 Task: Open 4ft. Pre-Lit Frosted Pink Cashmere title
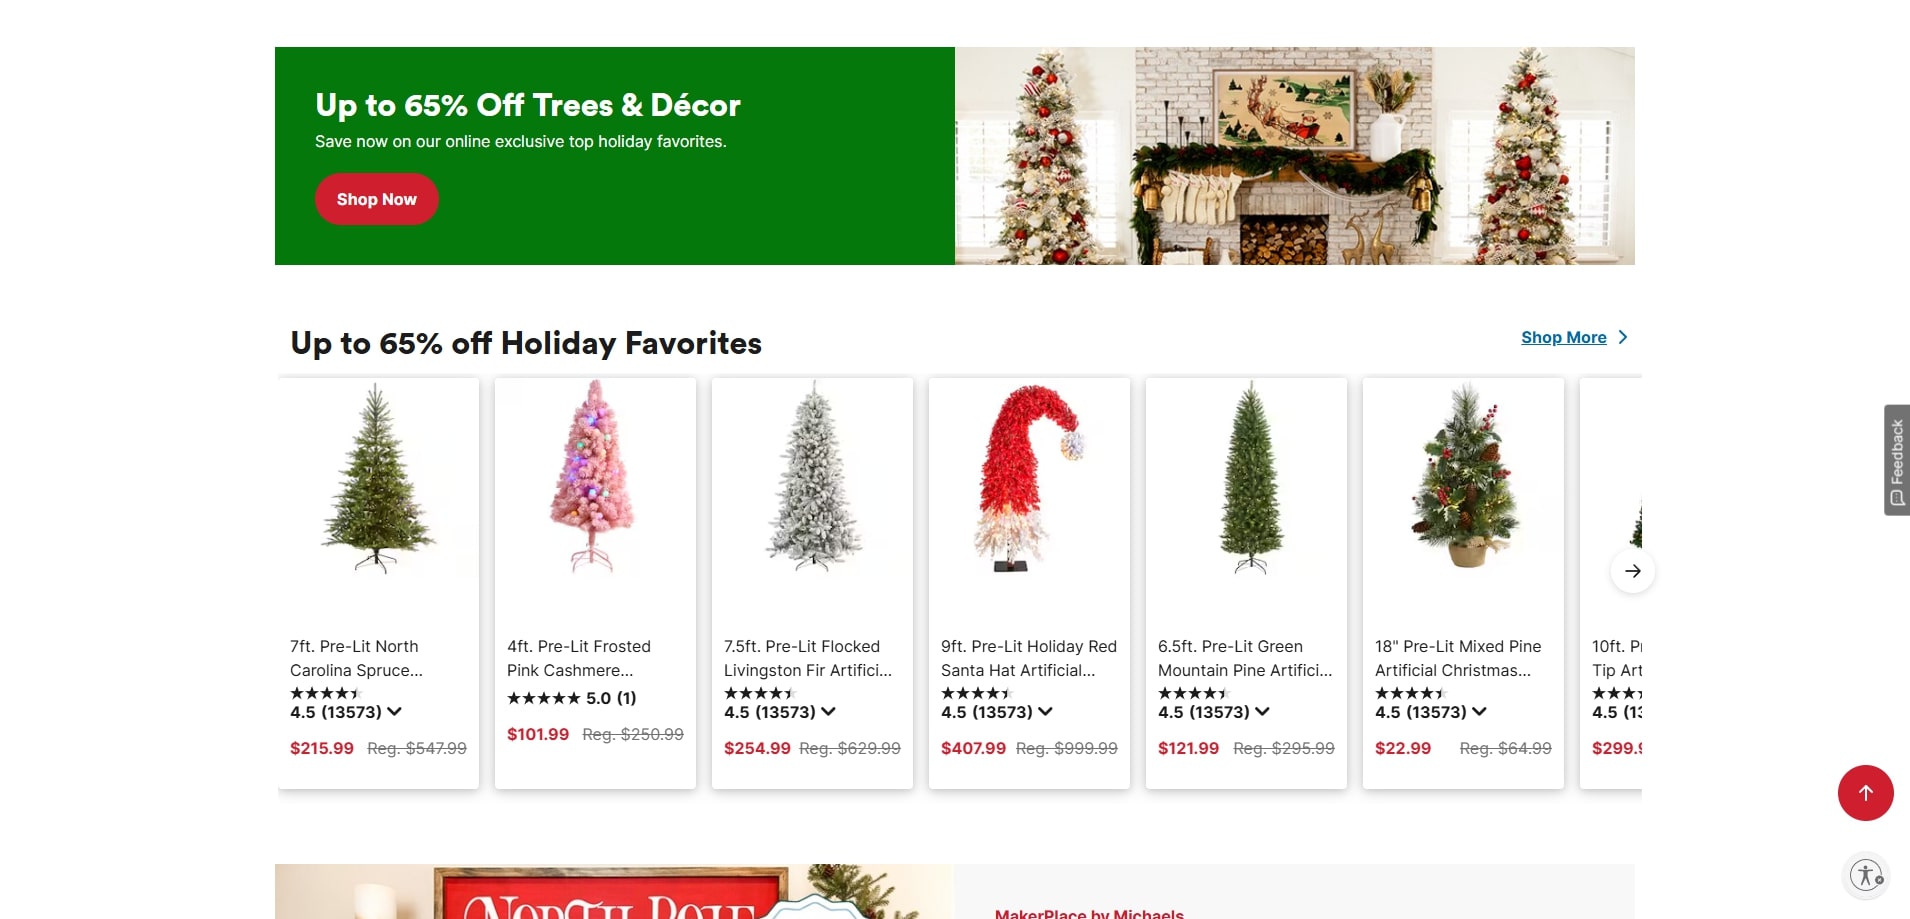(579, 658)
